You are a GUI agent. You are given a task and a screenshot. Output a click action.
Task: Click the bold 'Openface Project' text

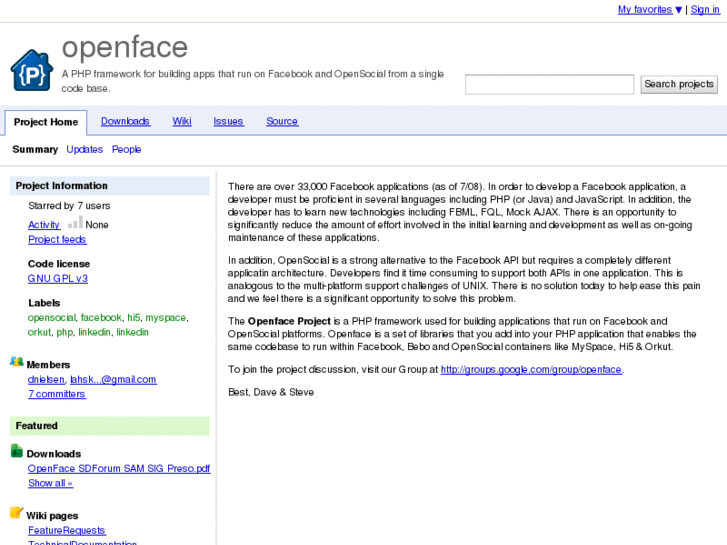tap(289, 321)
